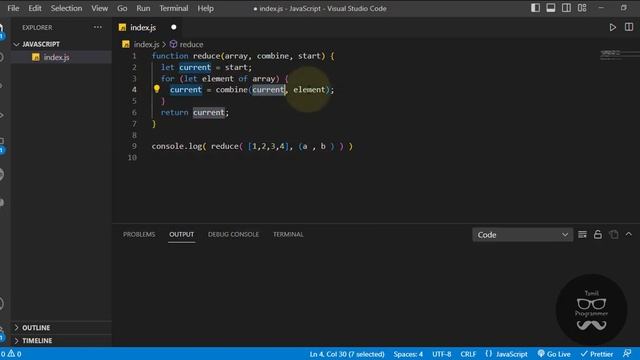Viewport: 640px width, 360px height.
Task: Open the output log file icon
Action: click(613, 235)
